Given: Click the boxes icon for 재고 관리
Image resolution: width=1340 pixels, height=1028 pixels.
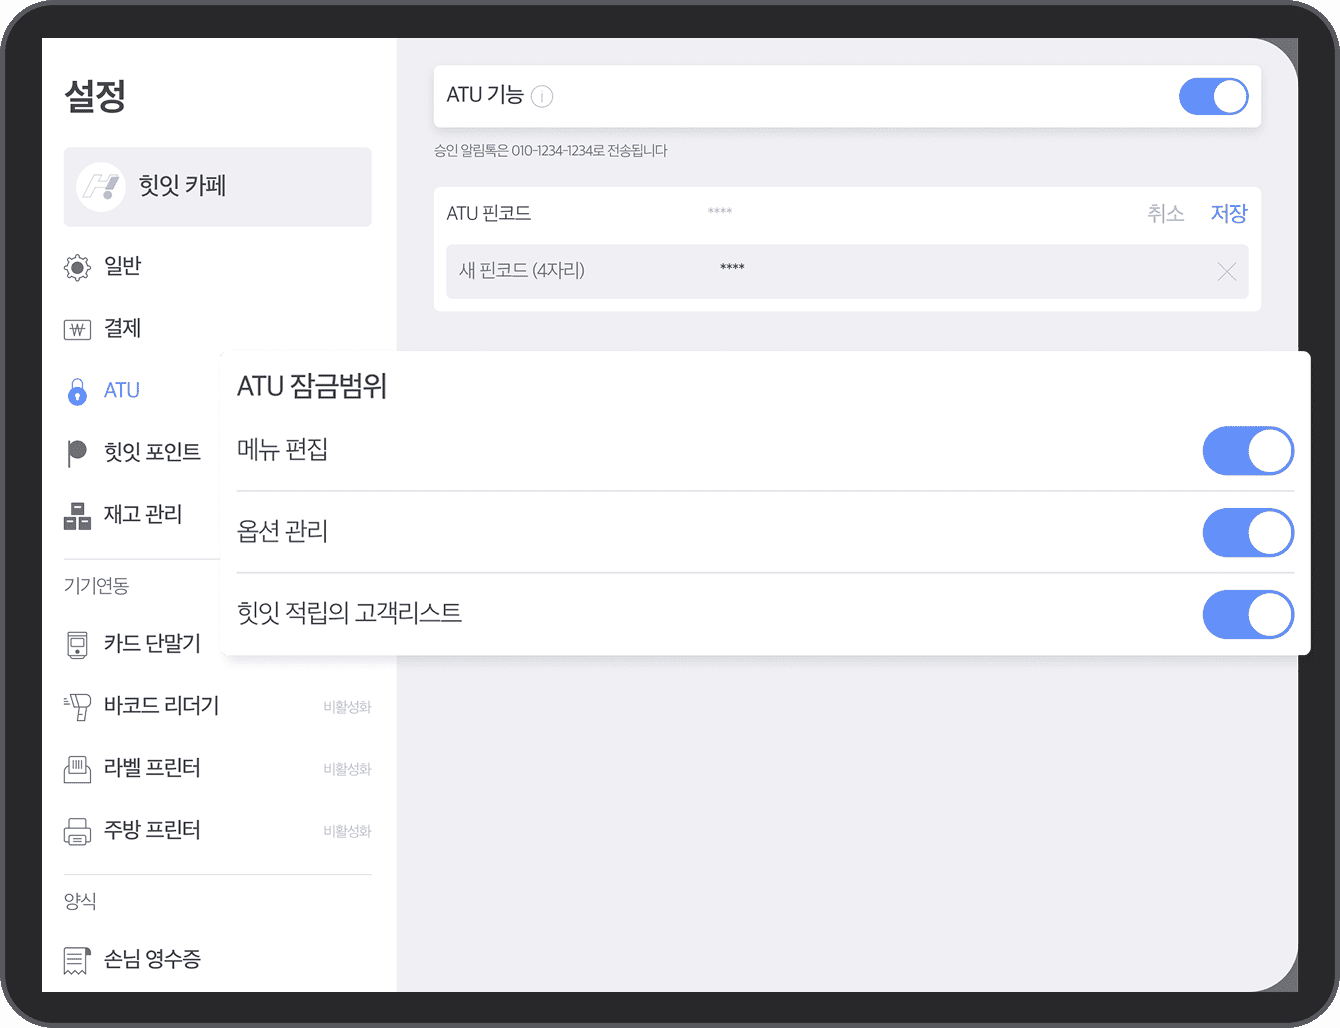Looking at the screenshot, I should (x=77, y=515).
